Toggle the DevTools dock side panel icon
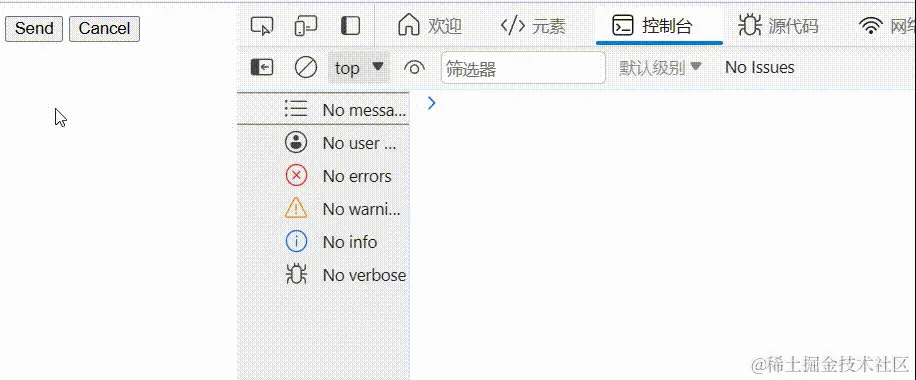The width and height of the screenshot is (916, 380). [x=351, y=26]
